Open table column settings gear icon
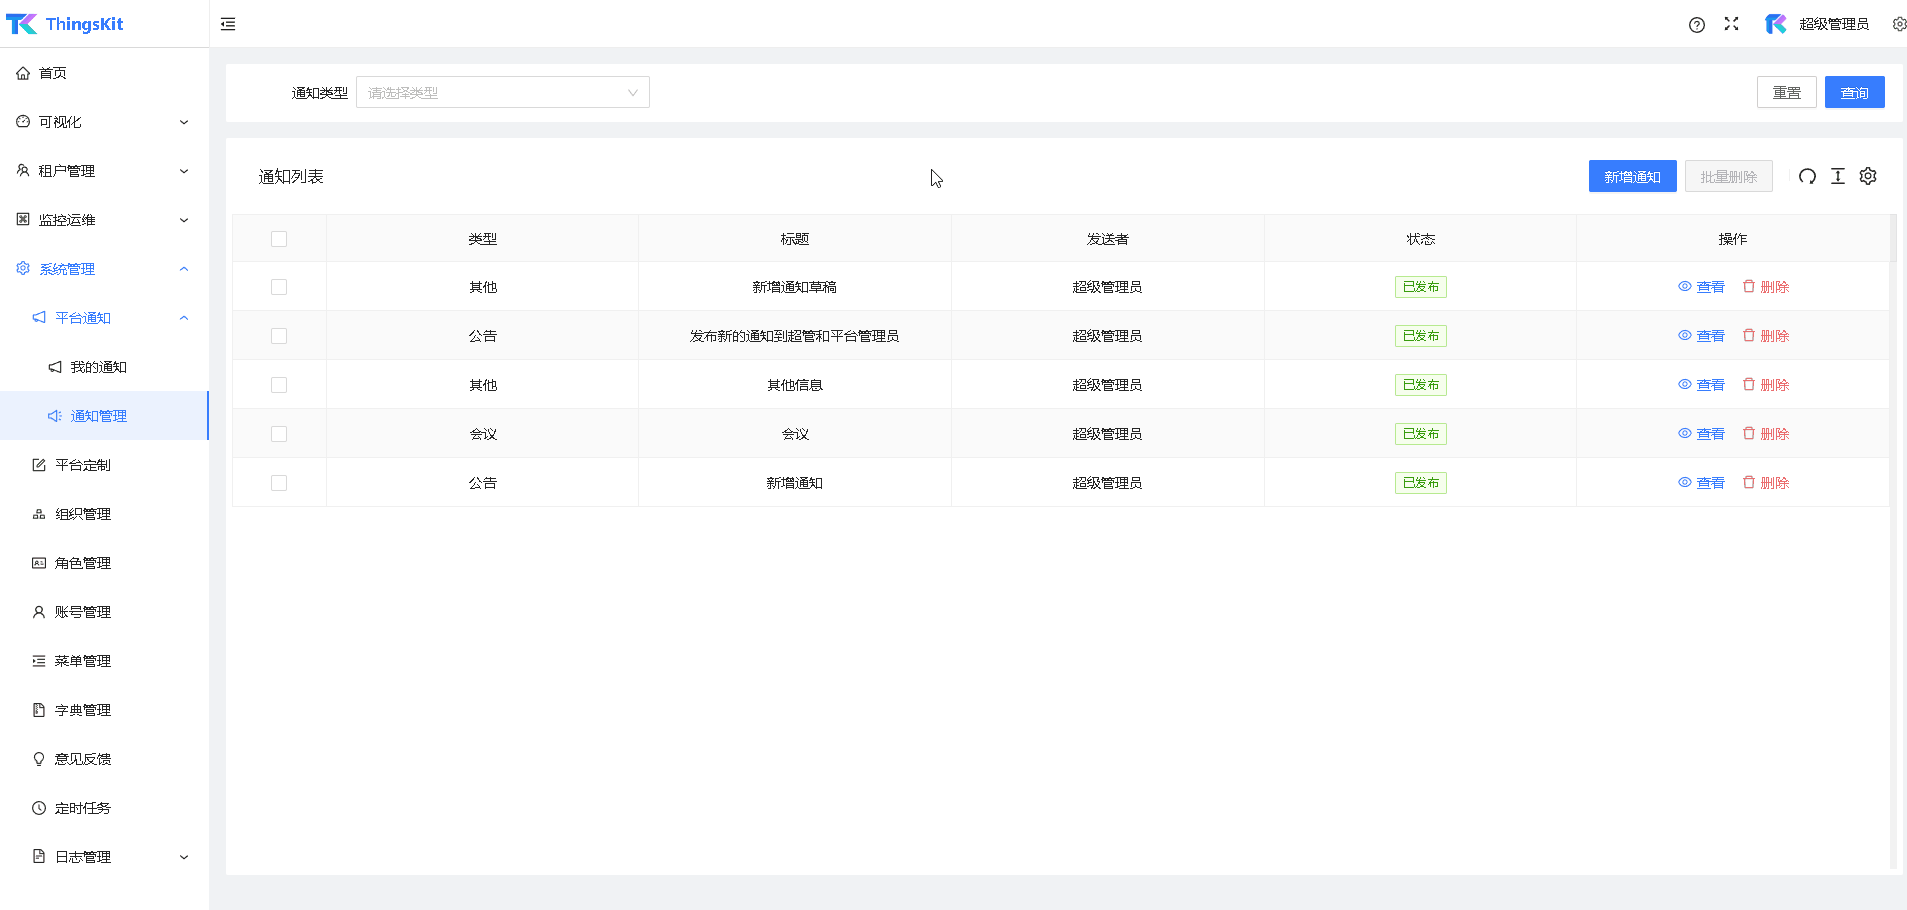This screenshot has height=910, width=1907. coord(1868,177)
